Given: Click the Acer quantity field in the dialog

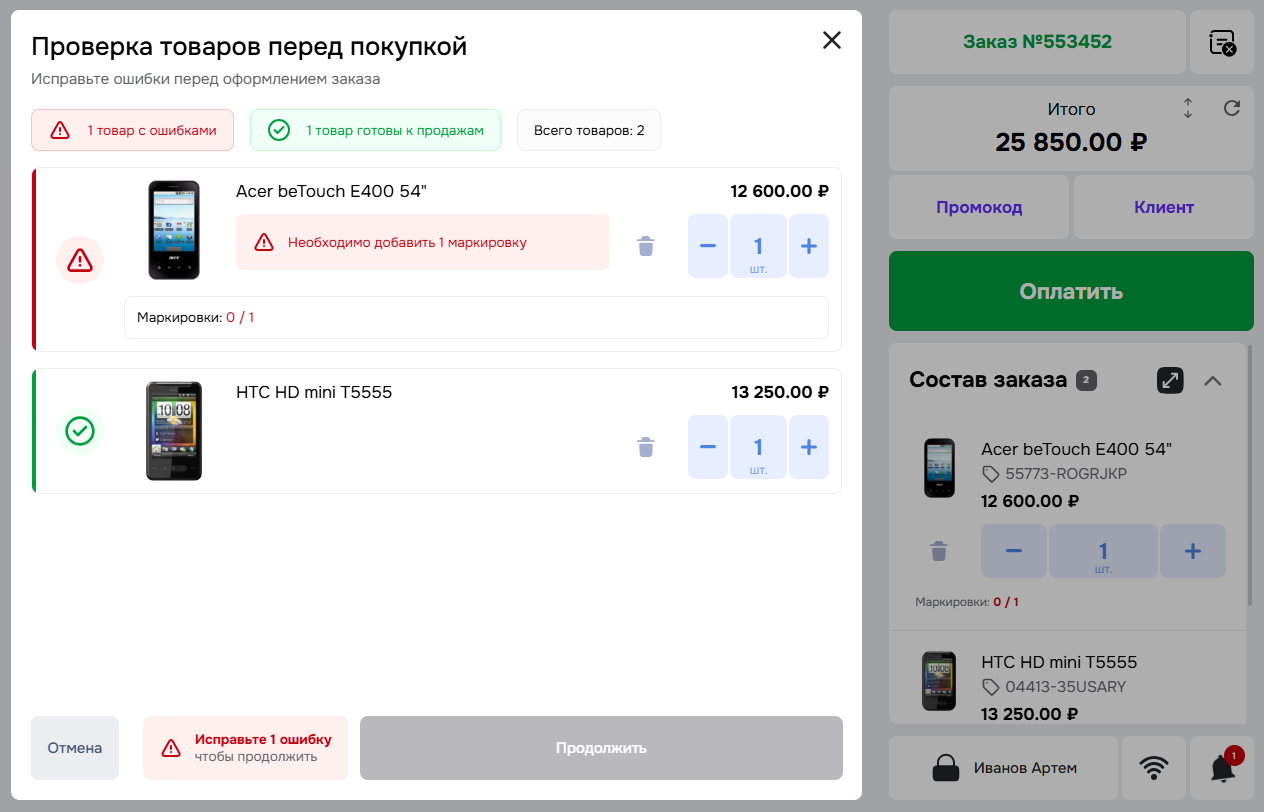Looking at the screenshot, I should click(758, 246).
